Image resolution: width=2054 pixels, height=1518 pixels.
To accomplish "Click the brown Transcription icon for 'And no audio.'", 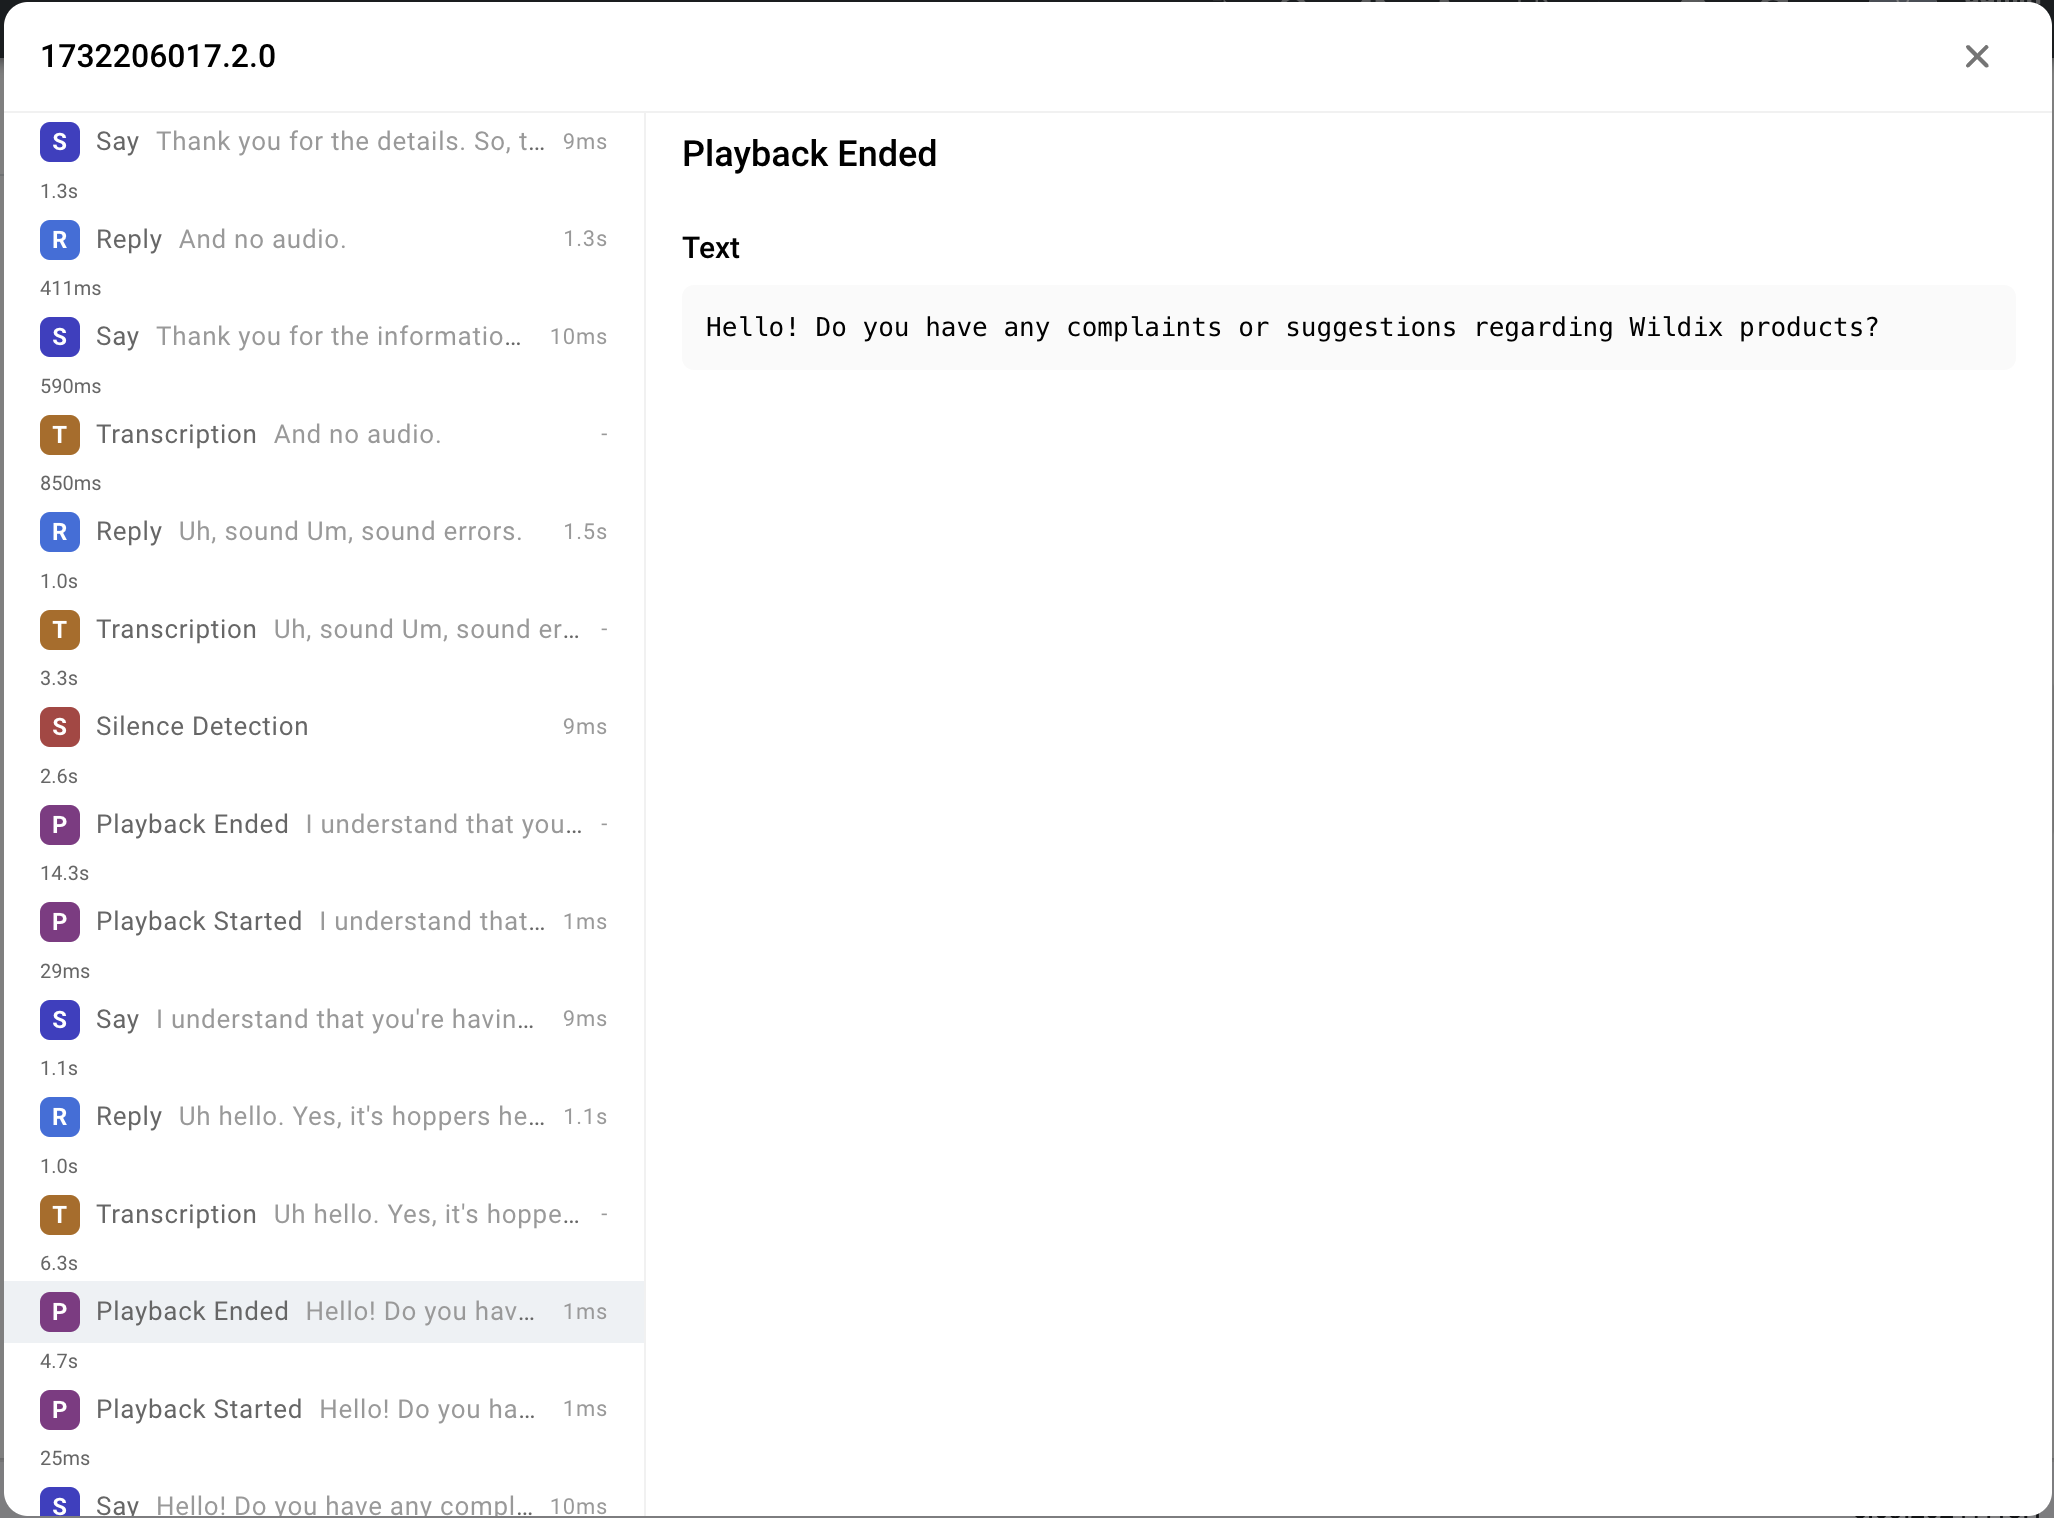I will [60, 435].
